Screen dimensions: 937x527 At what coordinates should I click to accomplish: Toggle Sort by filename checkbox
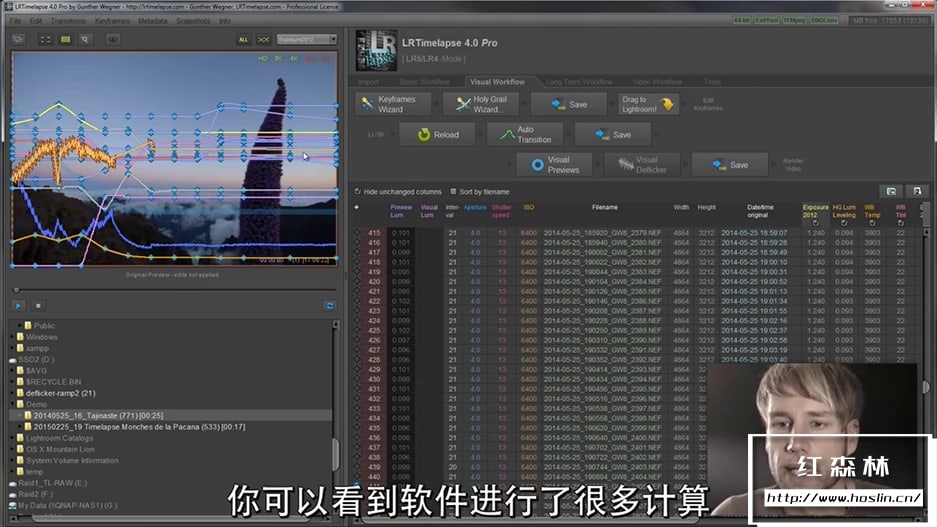click(x=453, y=192)
